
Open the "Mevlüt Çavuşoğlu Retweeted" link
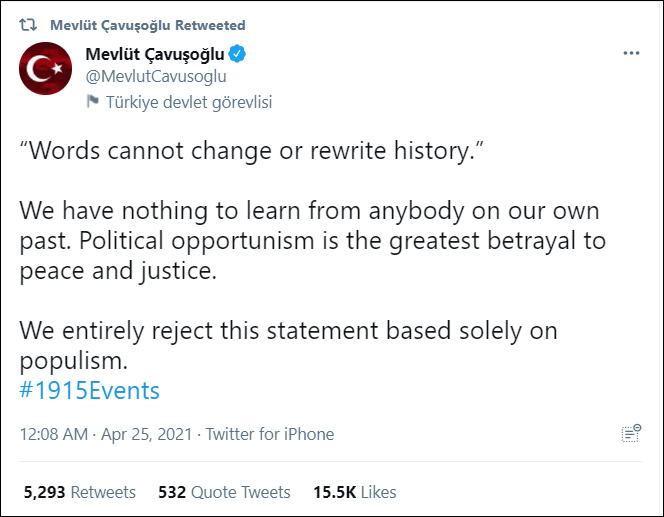148,25
